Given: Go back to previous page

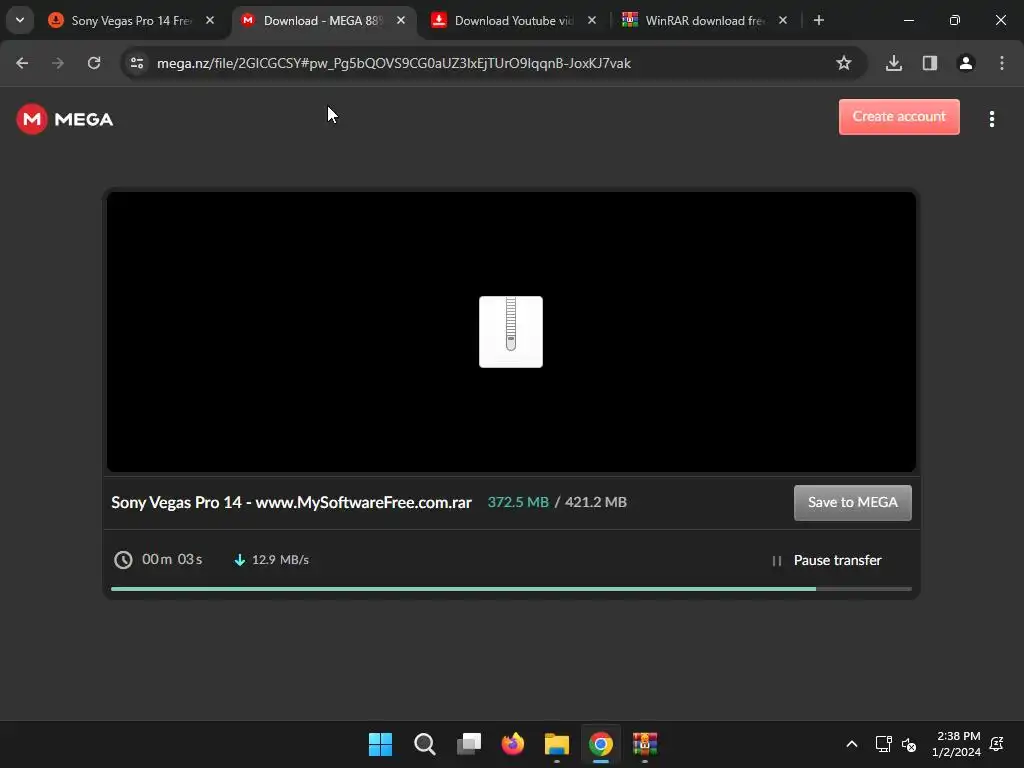Looking at the screenshot, I should point(22,63).
